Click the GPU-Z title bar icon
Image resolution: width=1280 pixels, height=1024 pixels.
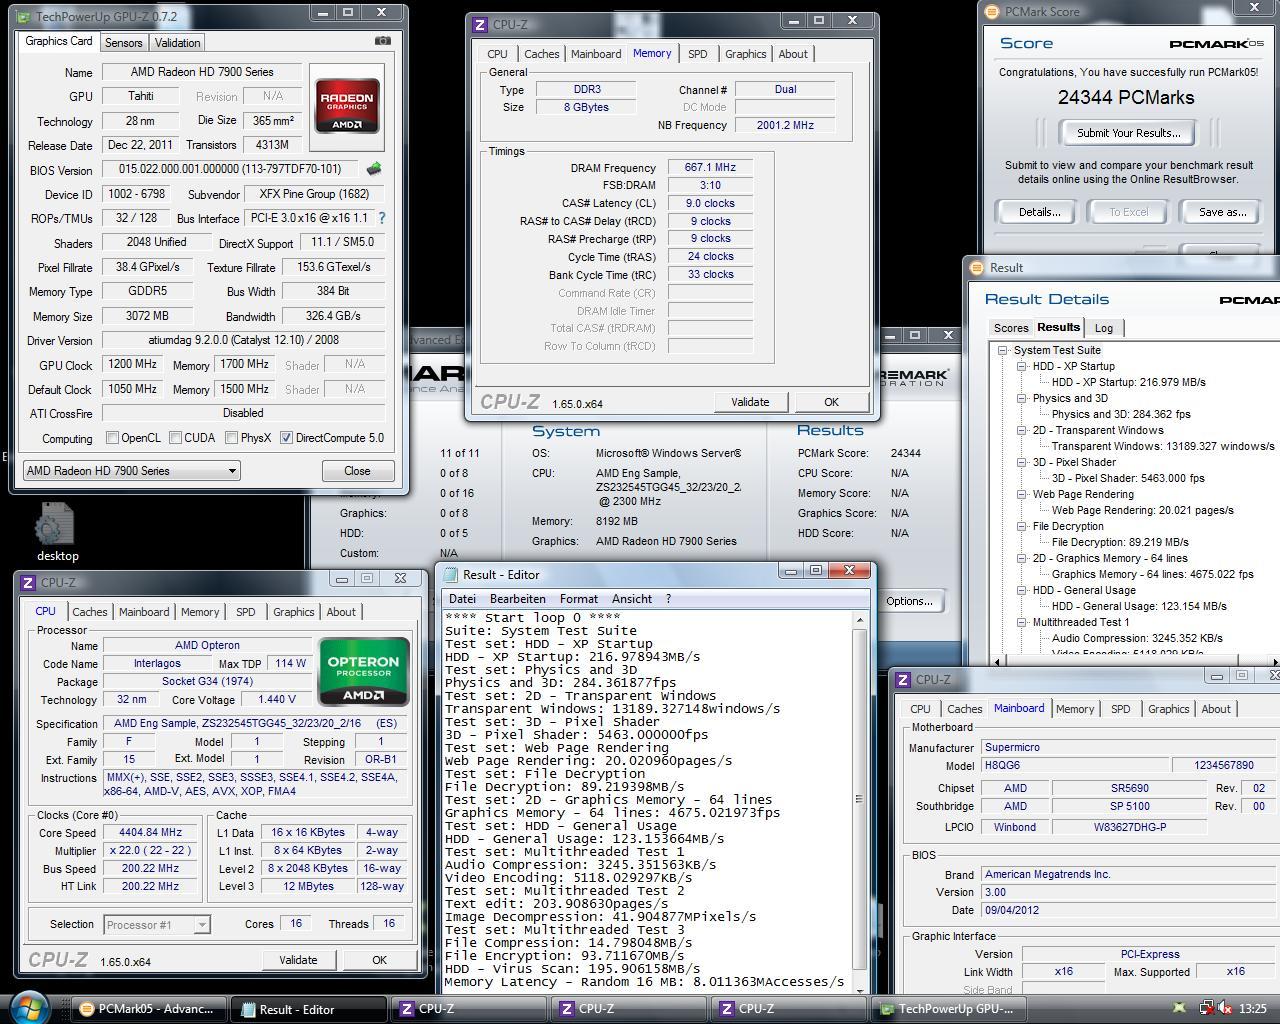[25, 17]
